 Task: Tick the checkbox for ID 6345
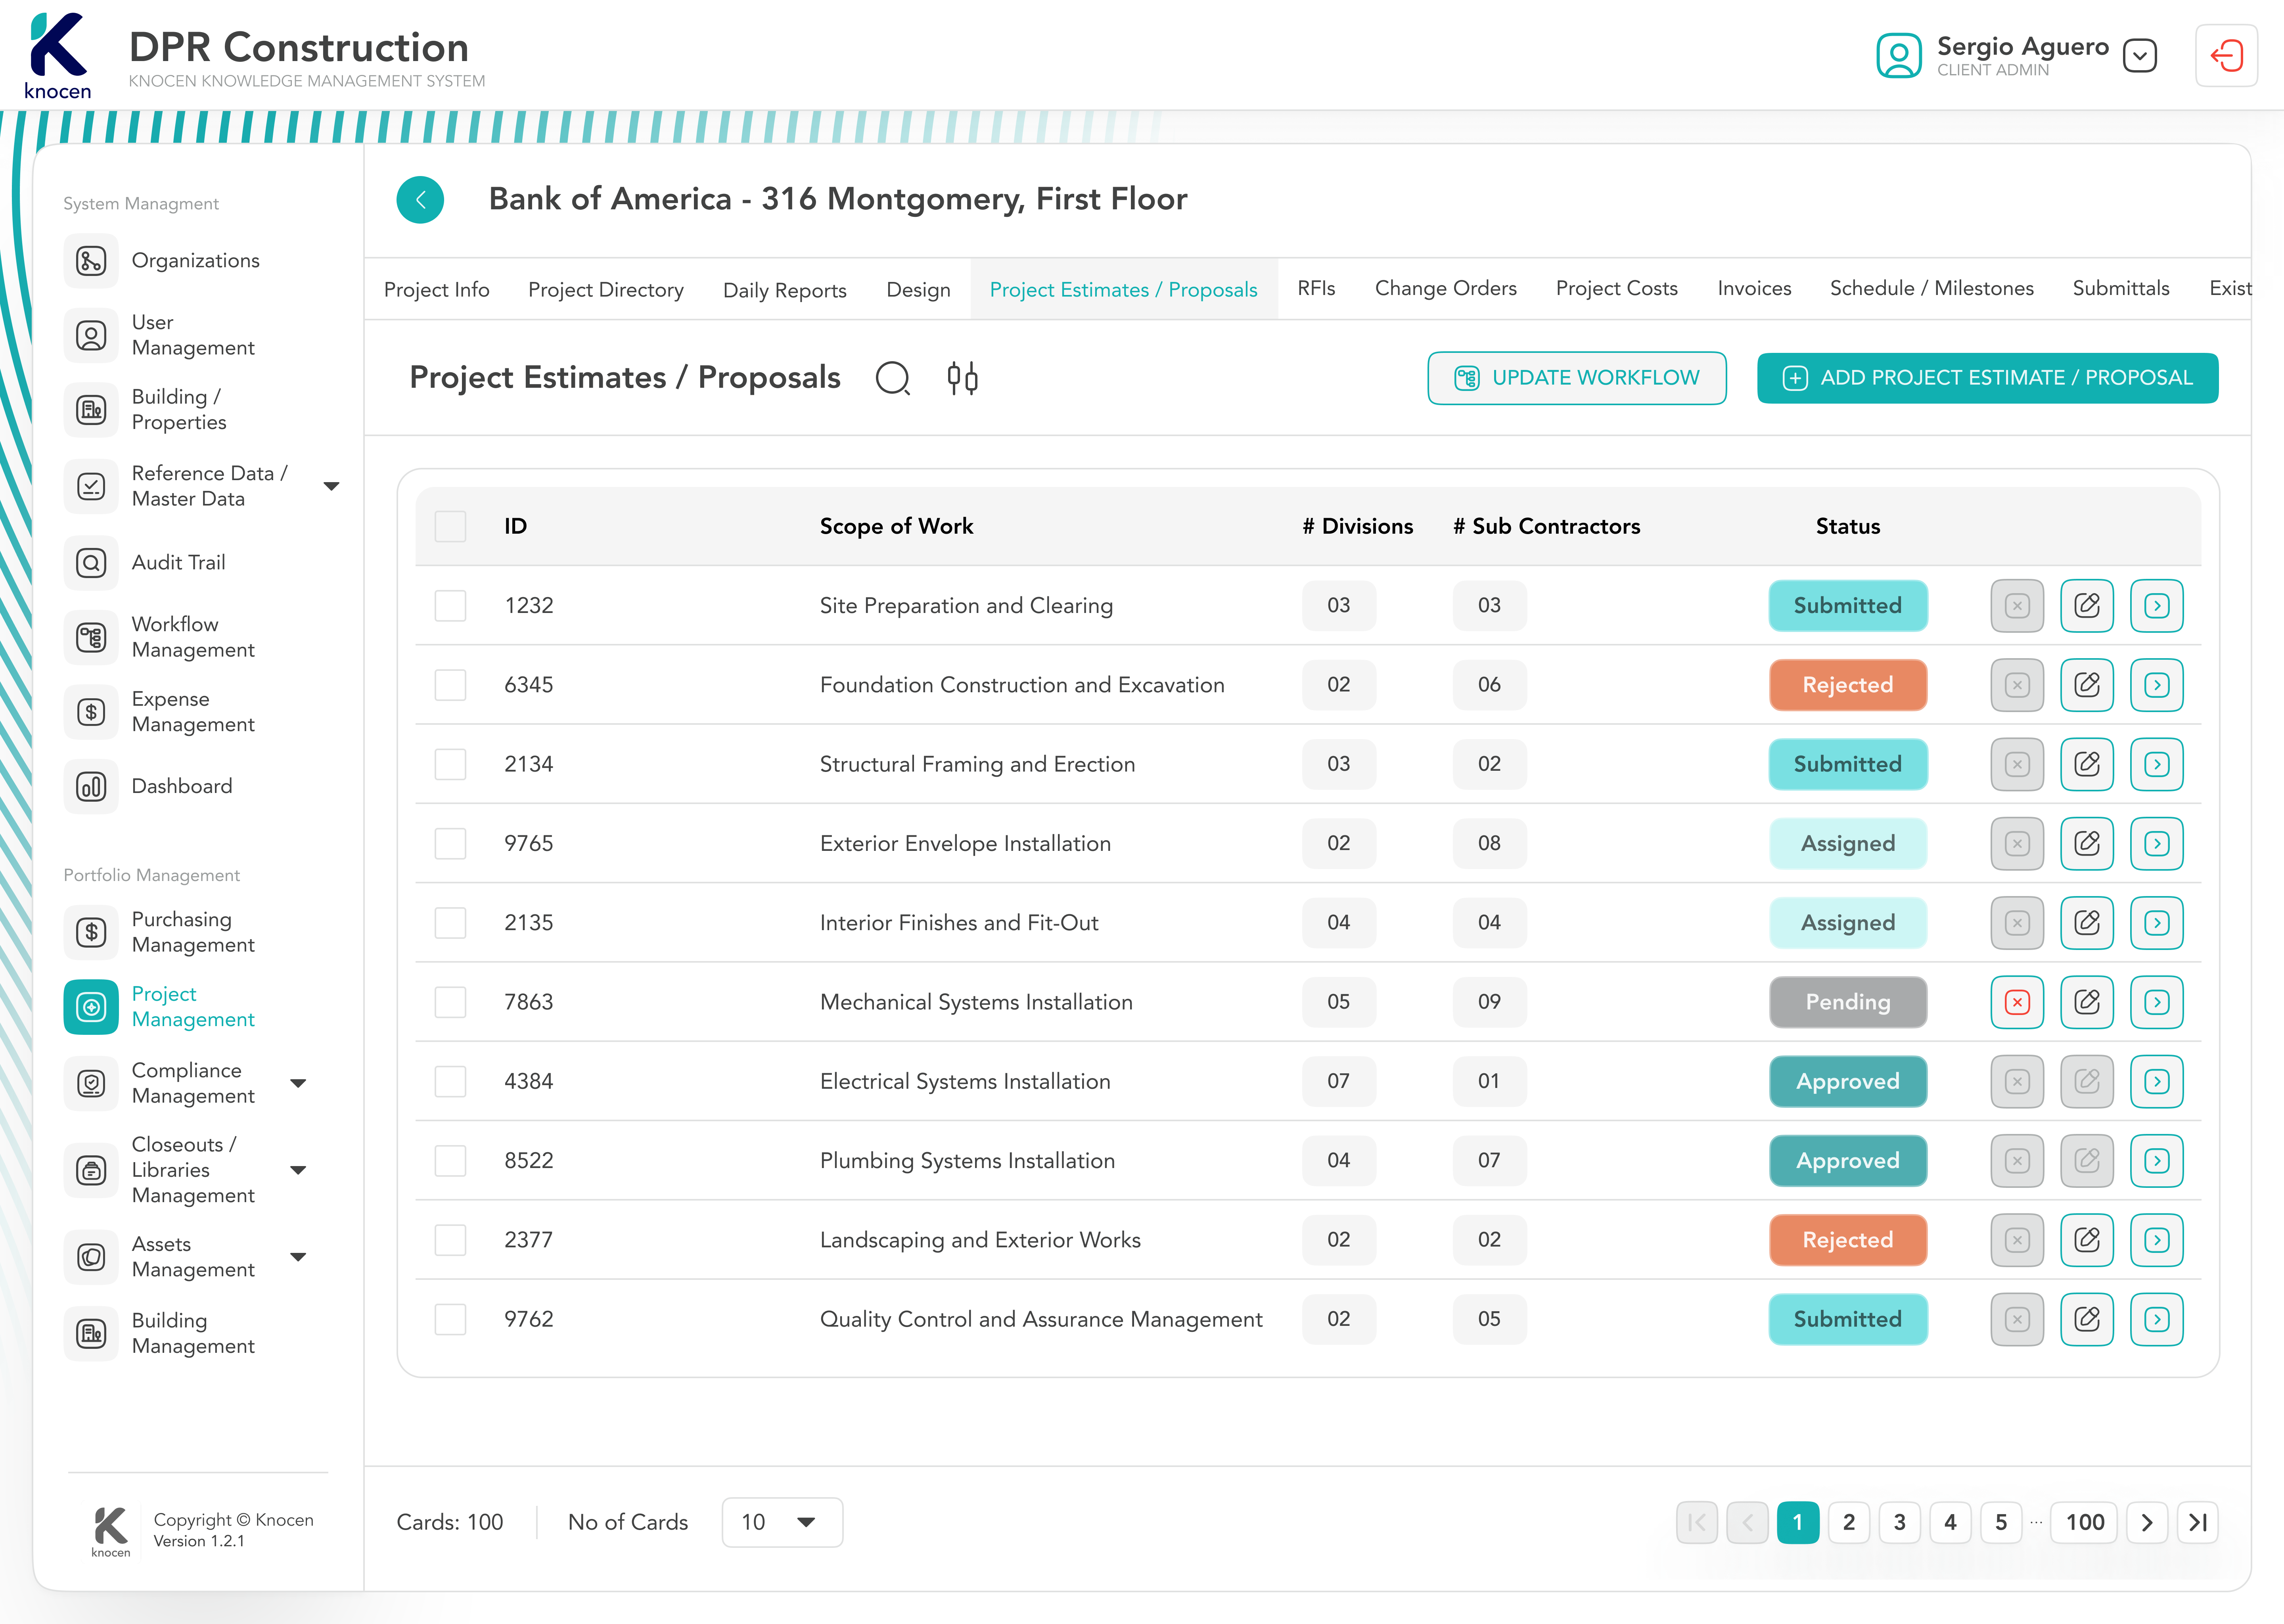click(x=450, y=685)
